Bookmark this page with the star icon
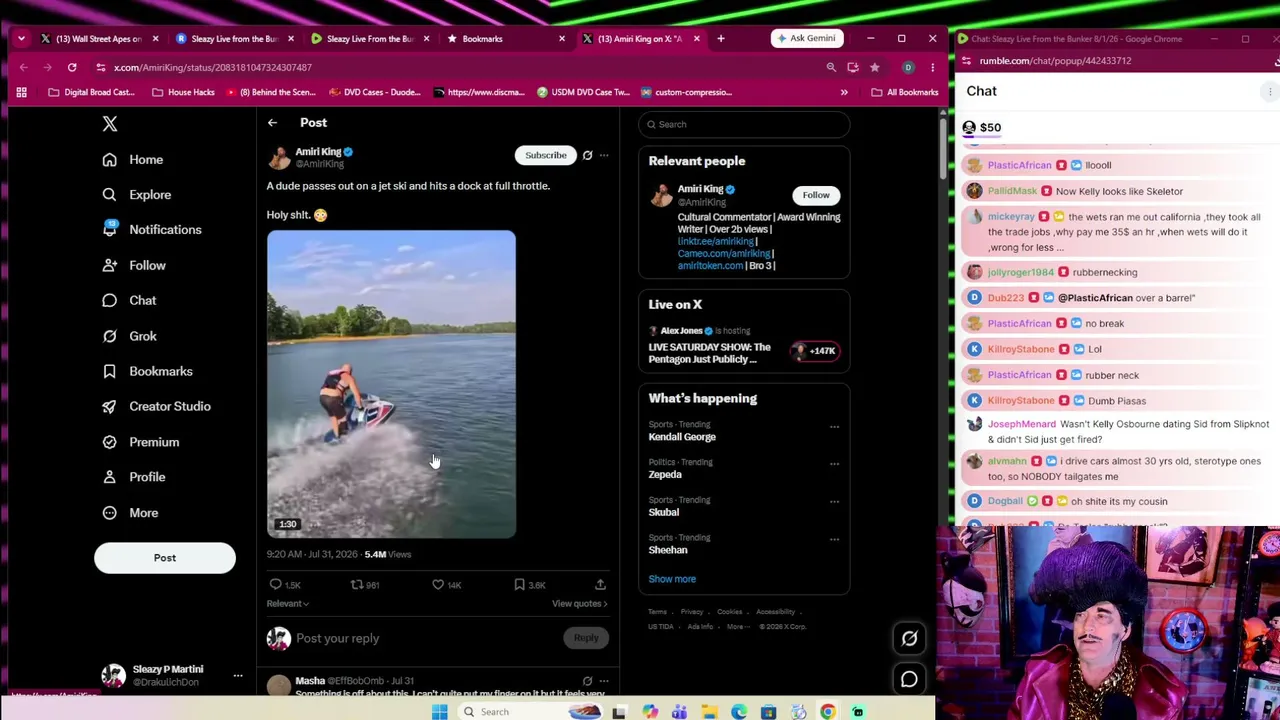This screenshot has width=1280, height=720. pos(874,68)
